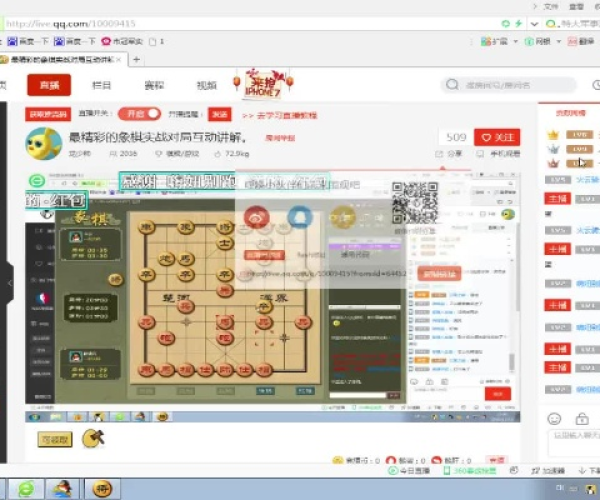Click the orange copy-address button
Viewport: 600px width, 500px height.
click(x=439, y=274)
